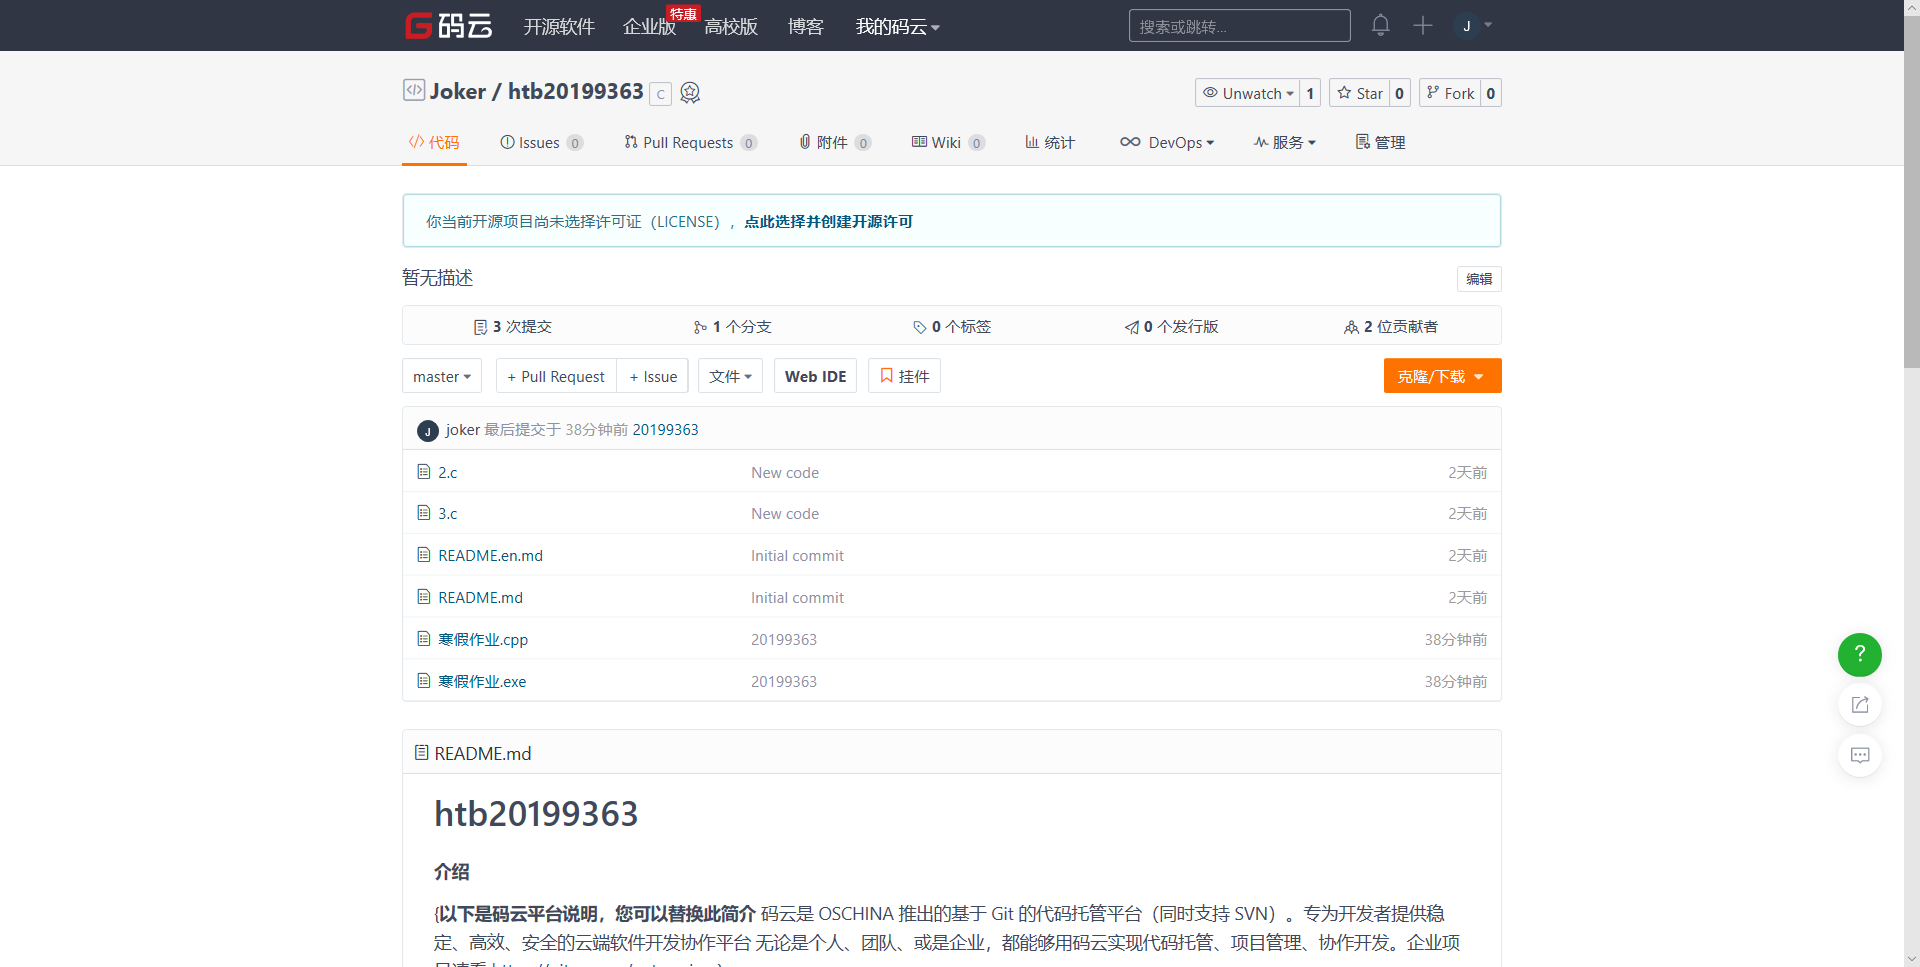Viewport: 1920px width, 967px height.
Task: Go to 博客 in top navigation
Action: pyautogui.click(x=805, y=26)
